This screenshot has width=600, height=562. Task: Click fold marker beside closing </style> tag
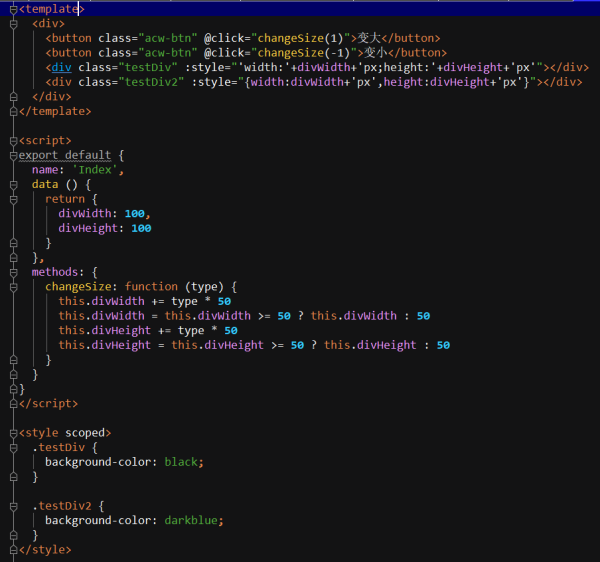pyautogui.click(x=13, y=550)
